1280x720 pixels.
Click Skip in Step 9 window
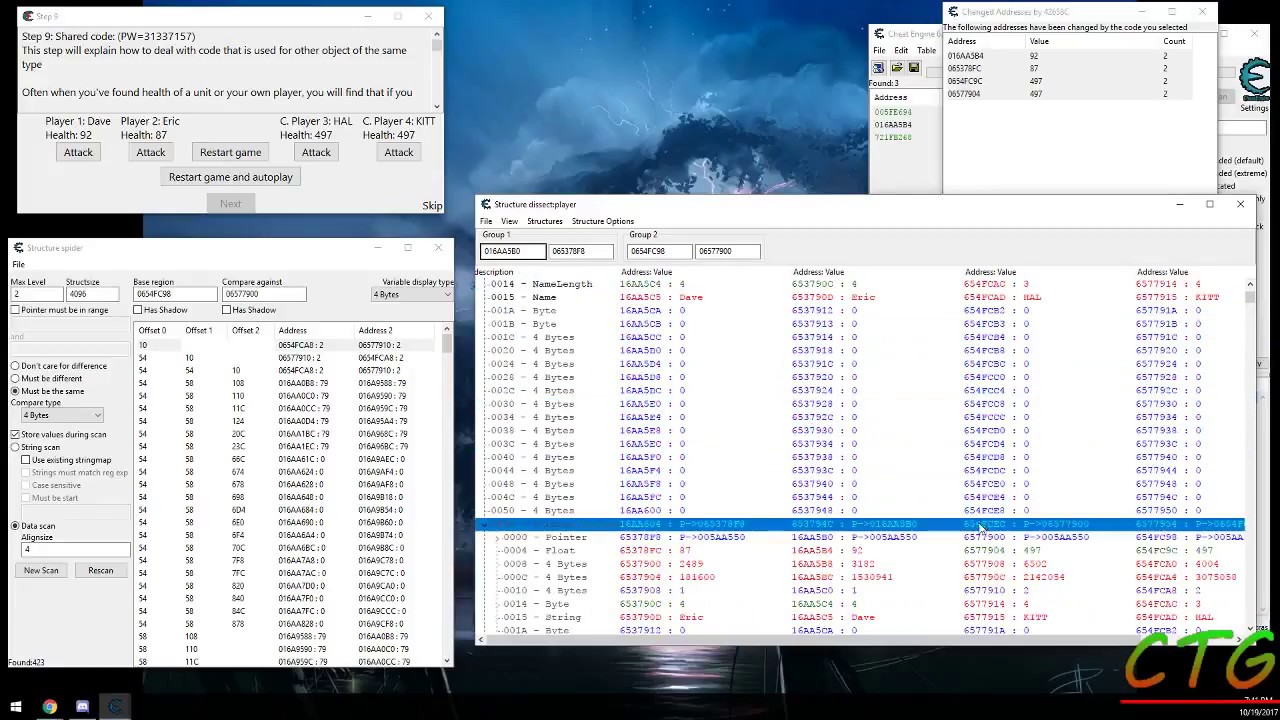point(432,206)
